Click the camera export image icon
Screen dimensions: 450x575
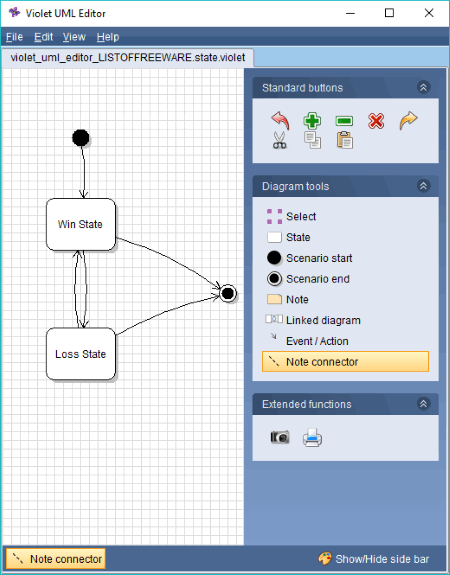pos(280,437)
